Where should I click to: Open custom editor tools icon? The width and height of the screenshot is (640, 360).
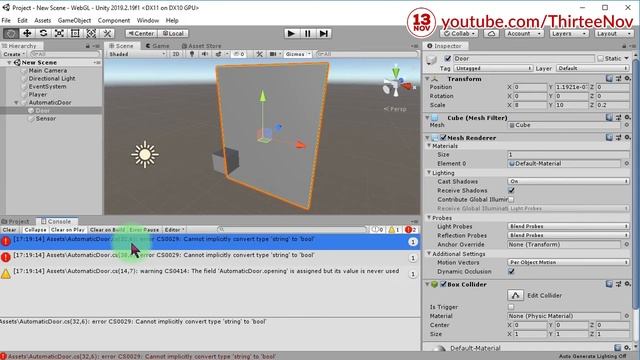point(107,33)
